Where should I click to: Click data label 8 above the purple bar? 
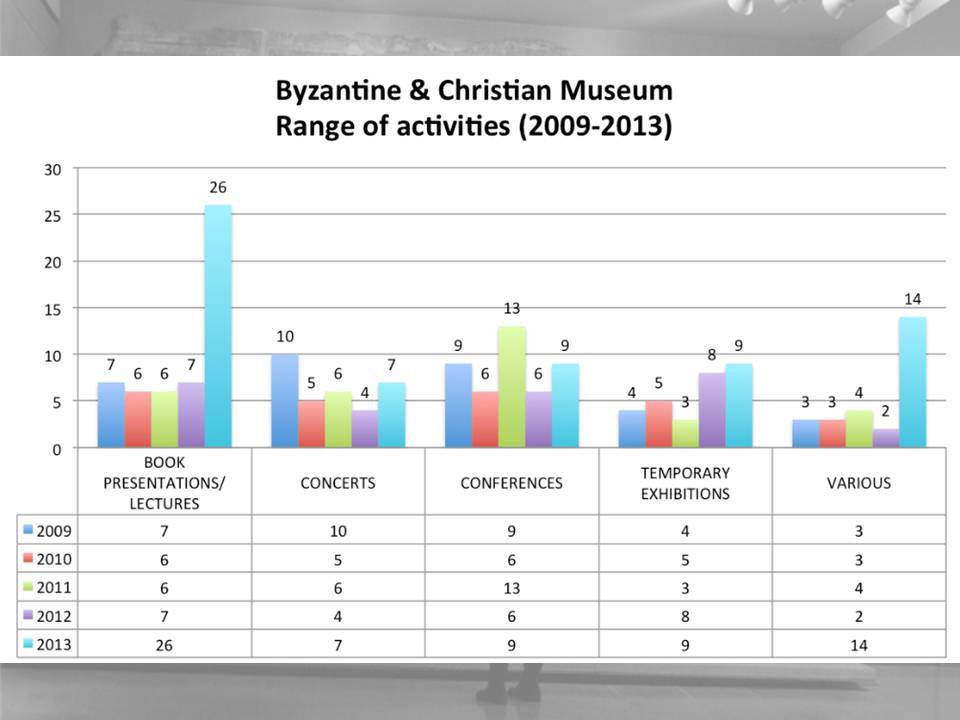pos(711,354)
